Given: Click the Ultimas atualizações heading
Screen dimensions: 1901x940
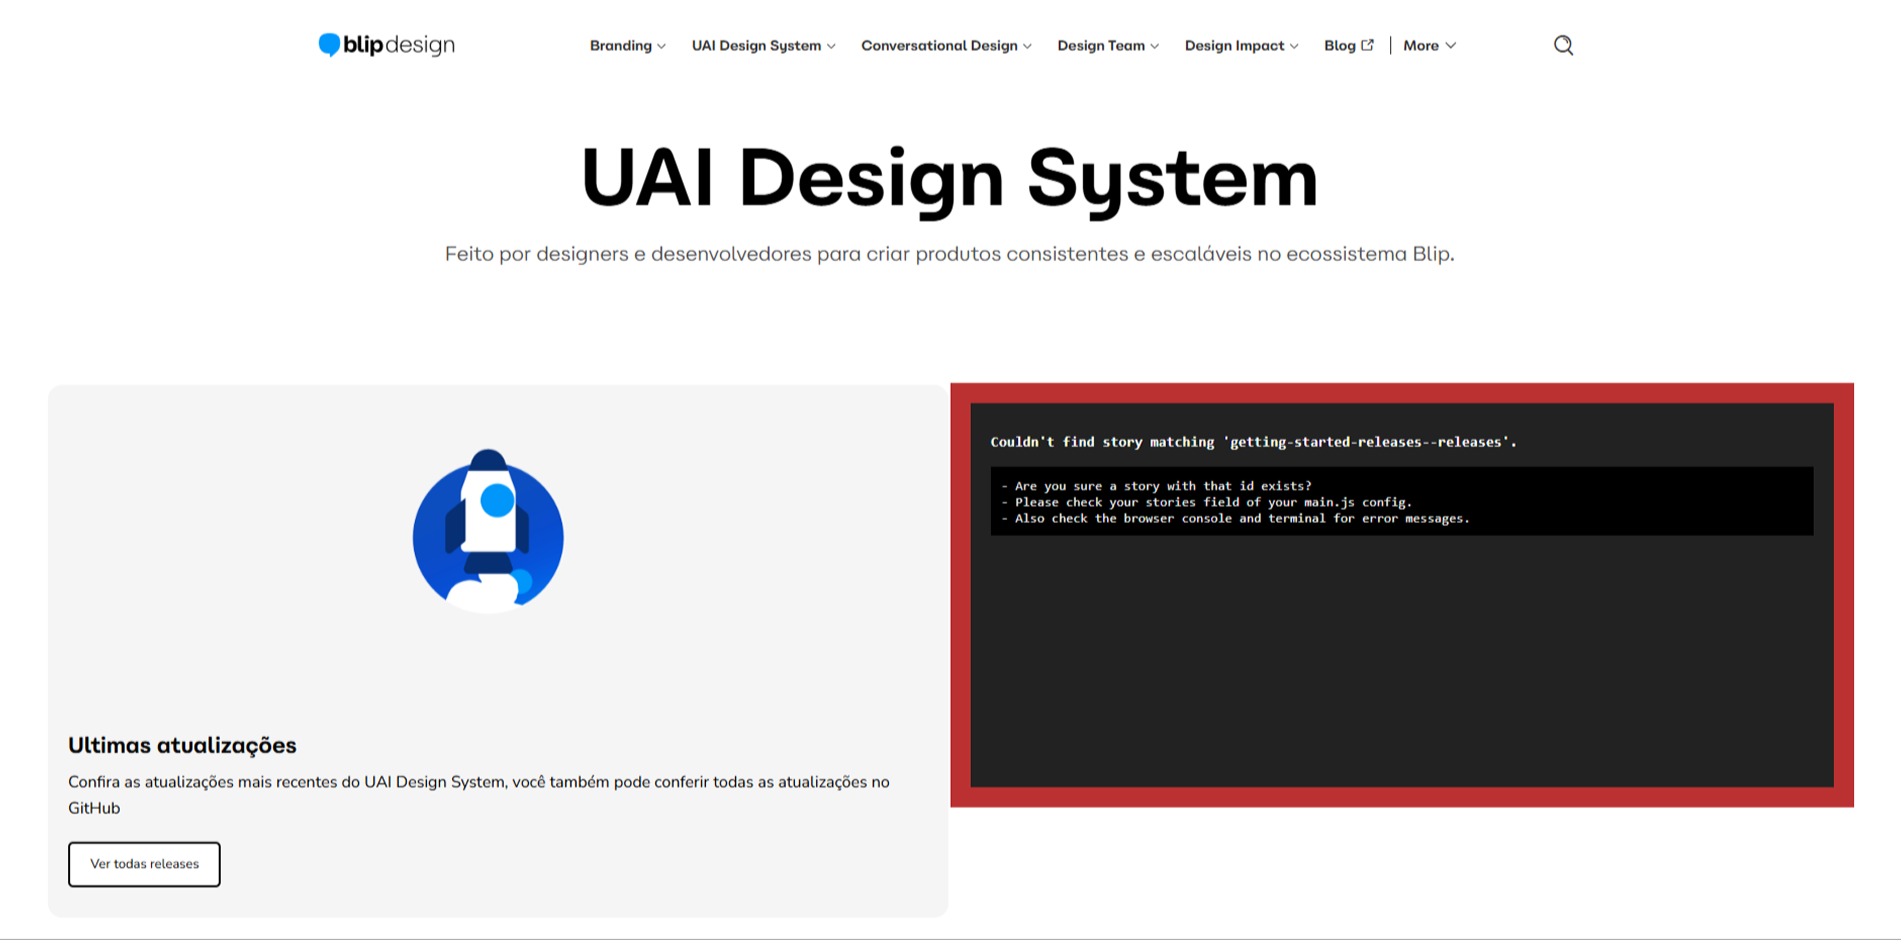Looking at the screenshot, I should [182, 745].
